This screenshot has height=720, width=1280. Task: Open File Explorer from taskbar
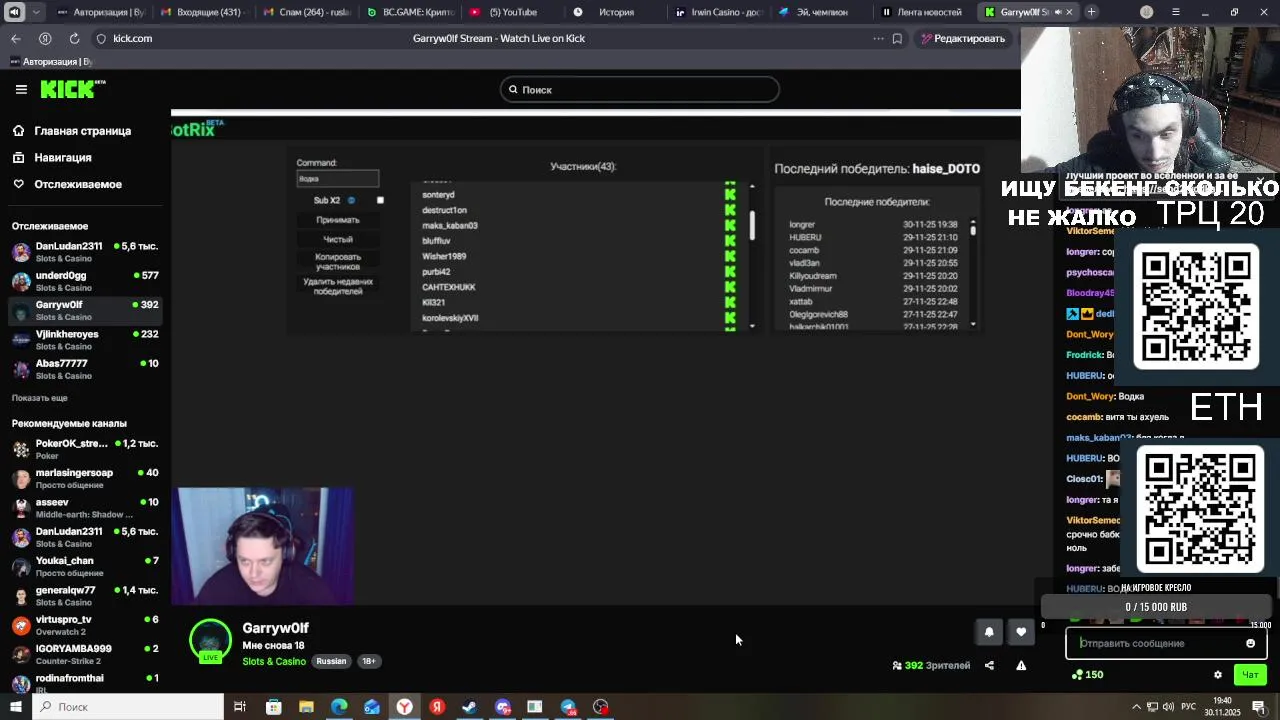(306, 707)
